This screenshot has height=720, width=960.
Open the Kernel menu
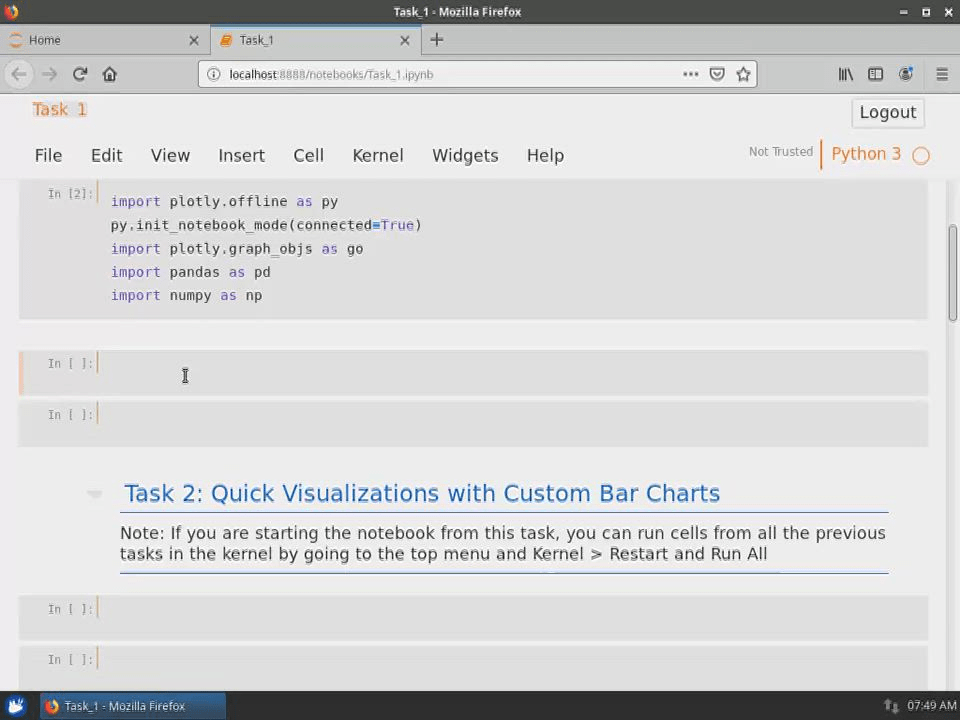tap(378, 156)
